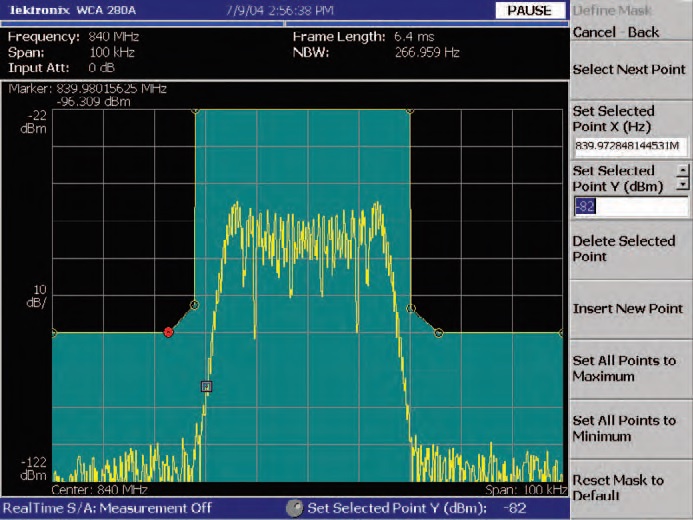Select the mask point at far left edge
Screen dimensions: 693x520
pyautogui.click(x=53, y=332)
